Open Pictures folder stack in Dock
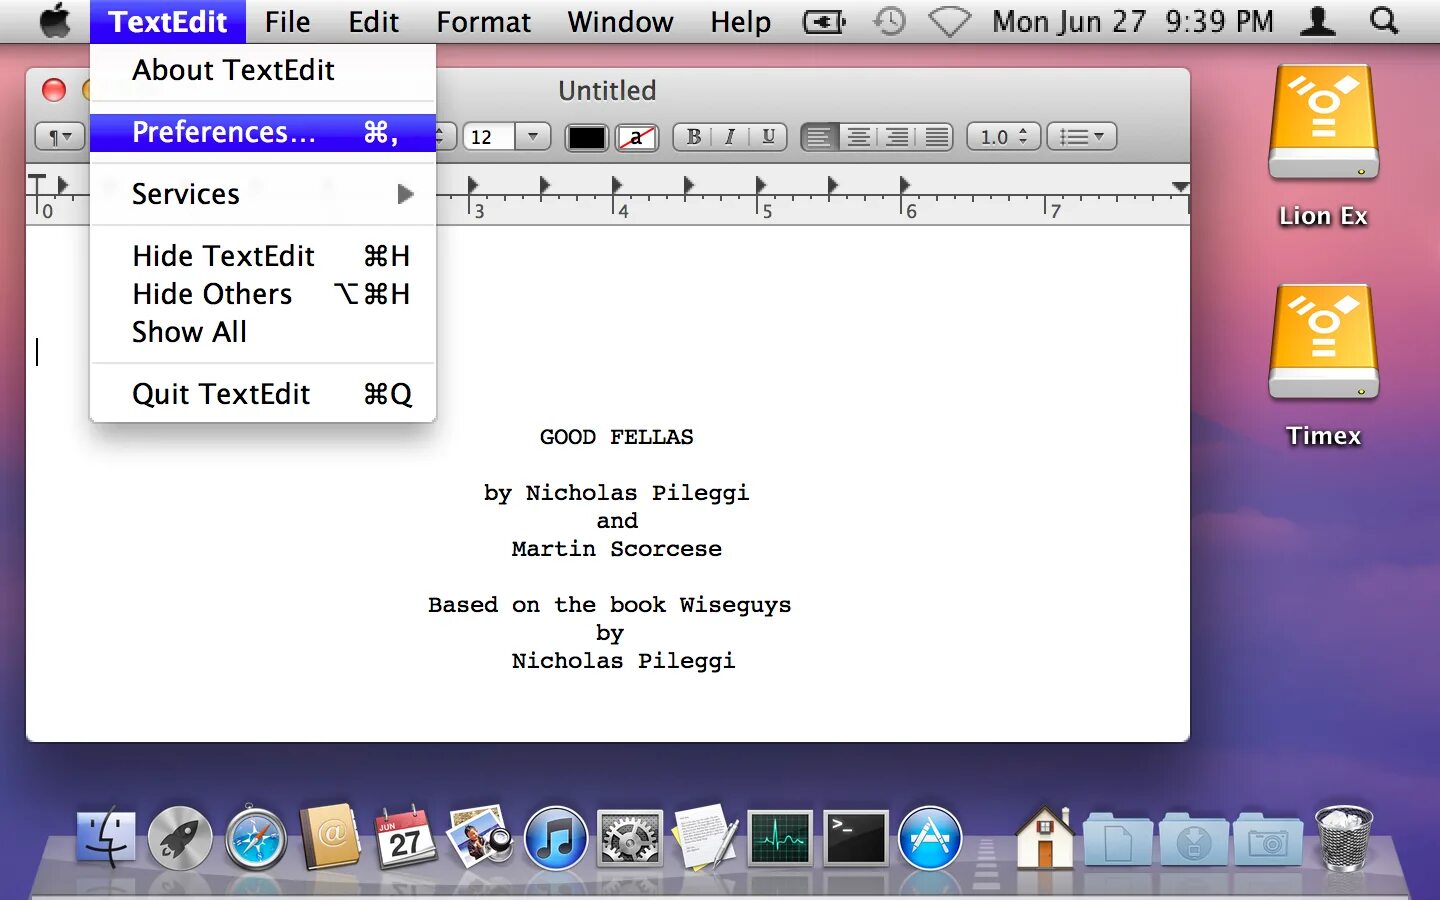1440x900 pixels. click(1268, 840)
